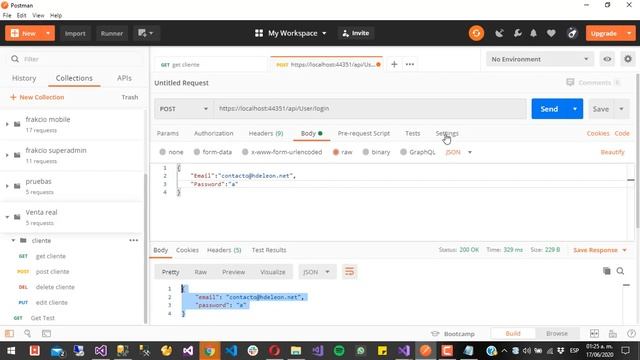Switch to the History tab
This screenshot has width=640, height=360.
(x=24, y=78)
